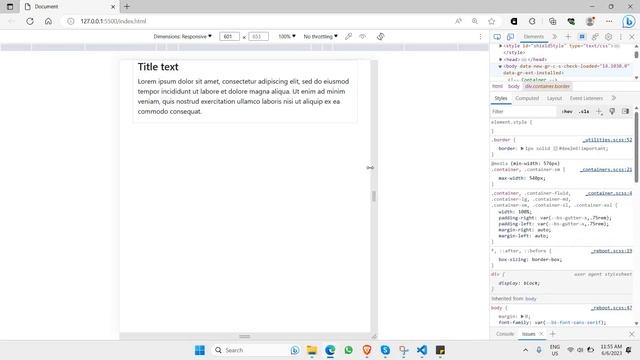Click the linked-tools icon beside DevTools settings
Image resolution: width=640 pixels, height=360 pixels.
click(595, 37)
